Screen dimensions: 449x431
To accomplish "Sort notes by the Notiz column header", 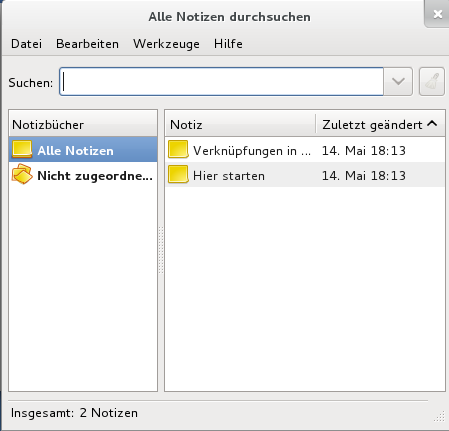I will (240, 124).
